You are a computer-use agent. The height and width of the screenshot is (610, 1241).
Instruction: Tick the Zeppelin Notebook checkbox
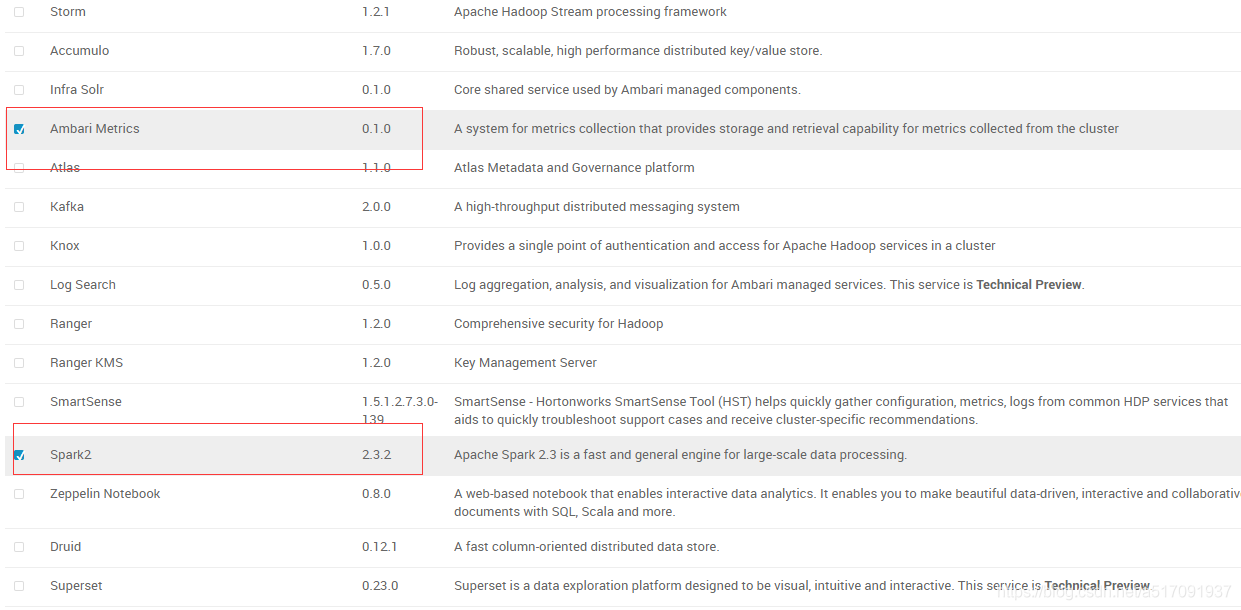[x=19, y=494]
